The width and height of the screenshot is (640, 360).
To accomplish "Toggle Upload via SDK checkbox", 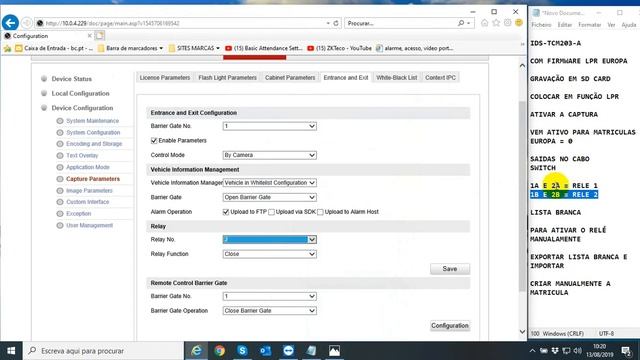I will click(x=271, y=212).
